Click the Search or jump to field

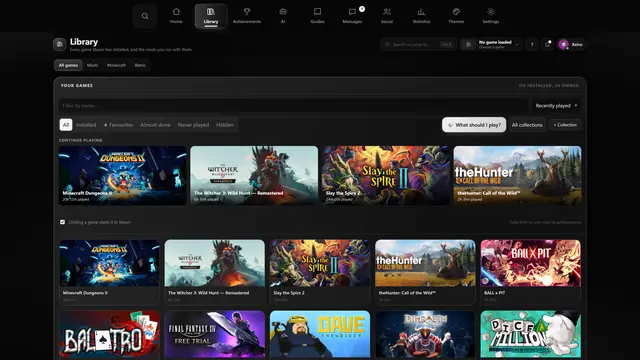point(418,44)
